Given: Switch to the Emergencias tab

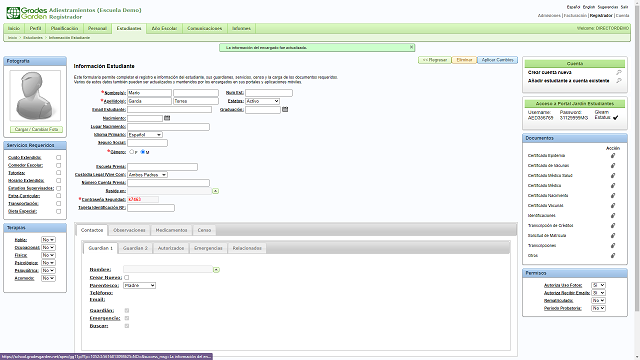Looking at the screenshot, I should (208, 248).
